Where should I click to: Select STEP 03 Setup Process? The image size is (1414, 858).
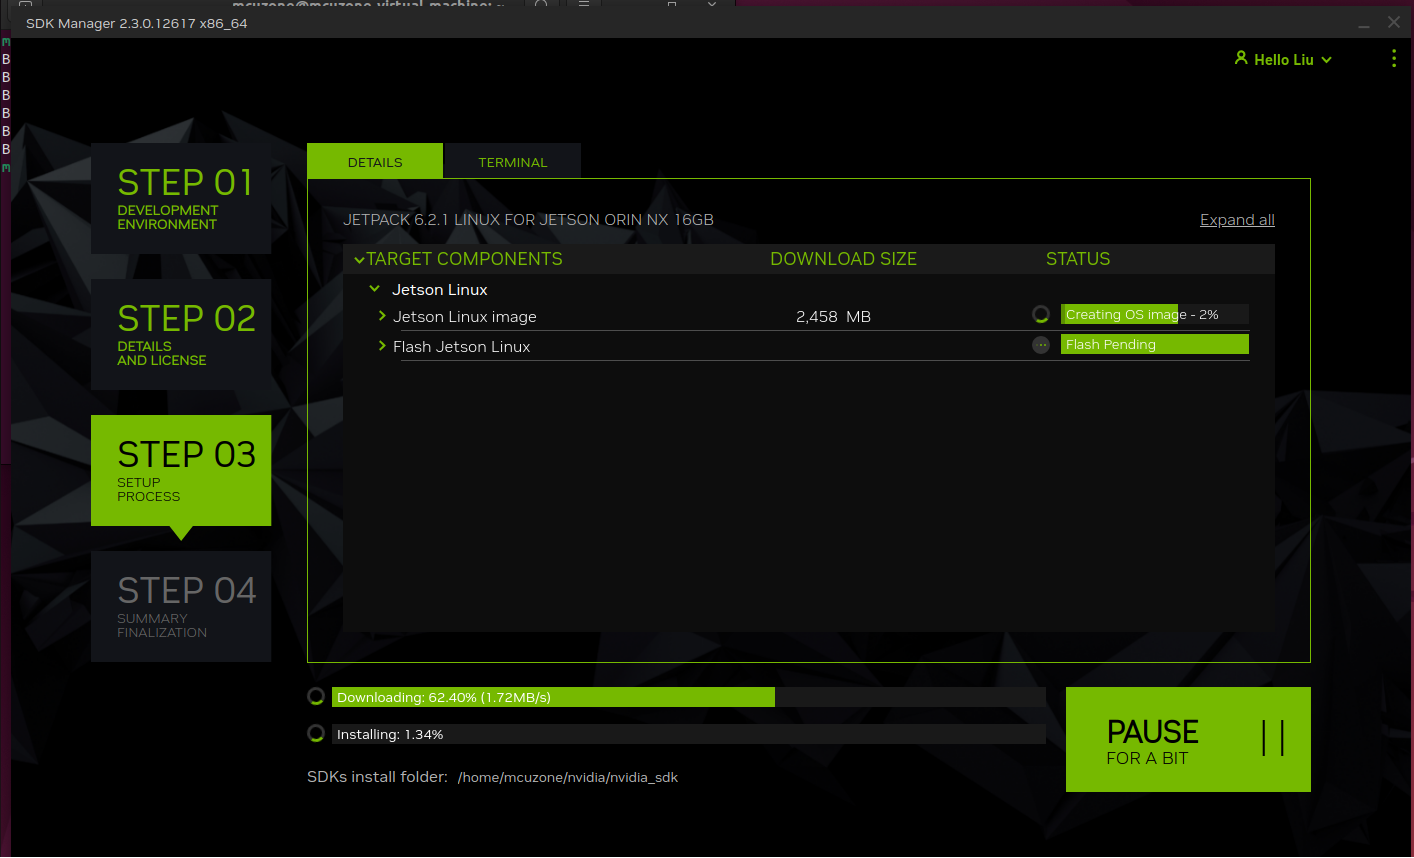tap(181, 470)
